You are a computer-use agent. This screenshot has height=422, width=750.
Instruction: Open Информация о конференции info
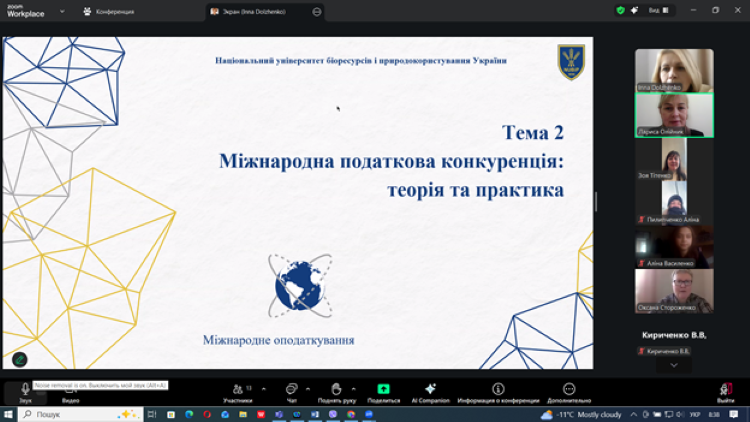click(498, 393)
